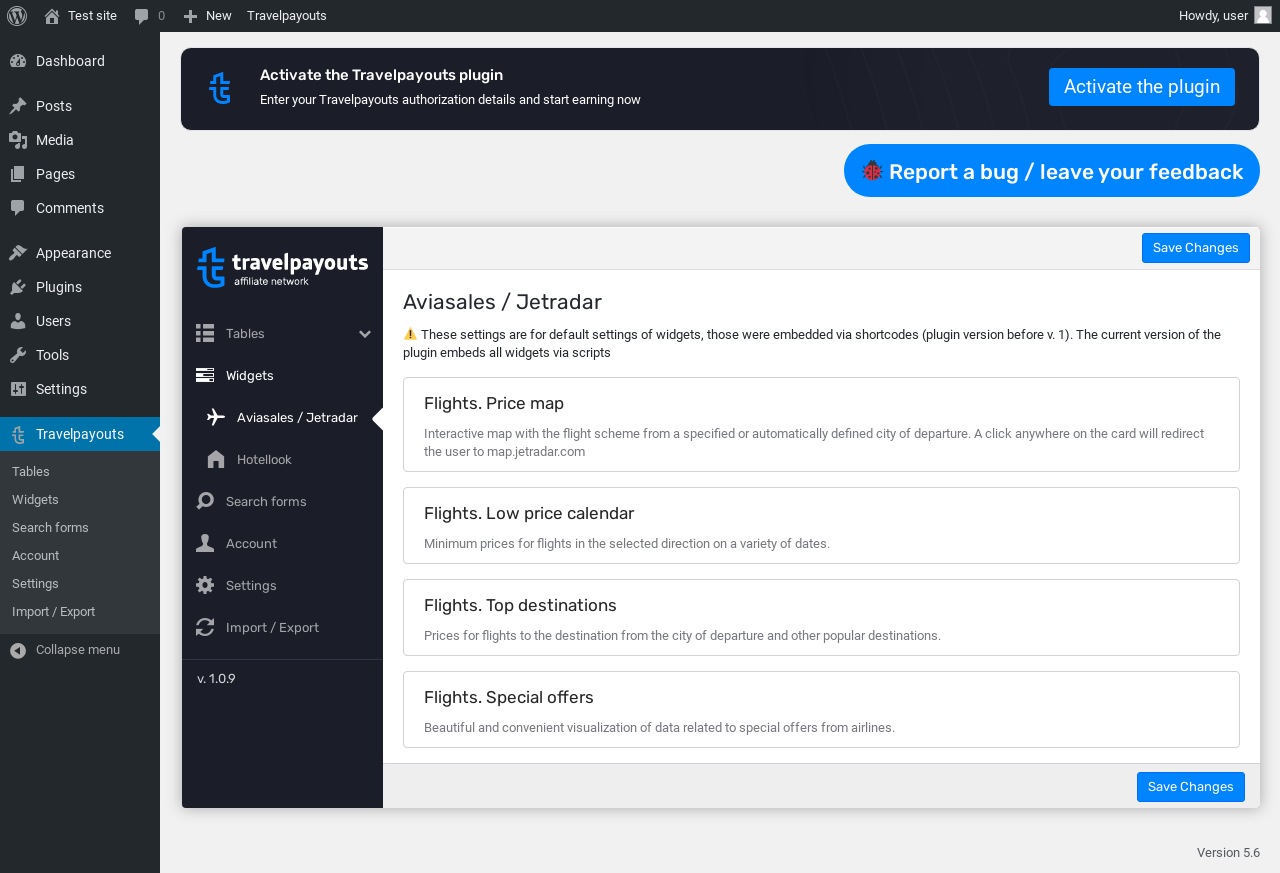Click the Hotellook house icon
Screen dimensions: 1280x873
tap(216, 459)
